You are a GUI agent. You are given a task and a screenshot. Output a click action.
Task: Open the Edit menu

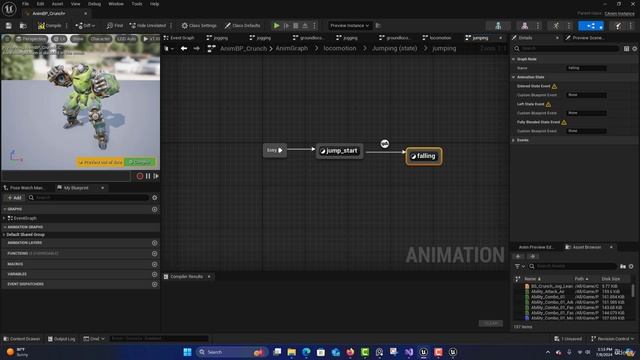point(40,4)
